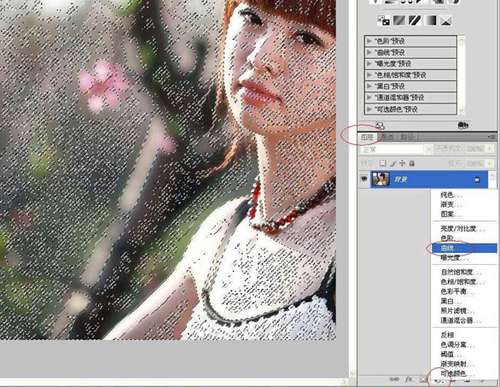This screenshot has height=387, width=500.
Task: Expand the 黑白 预设 presets group
Action: pos(369,86)
